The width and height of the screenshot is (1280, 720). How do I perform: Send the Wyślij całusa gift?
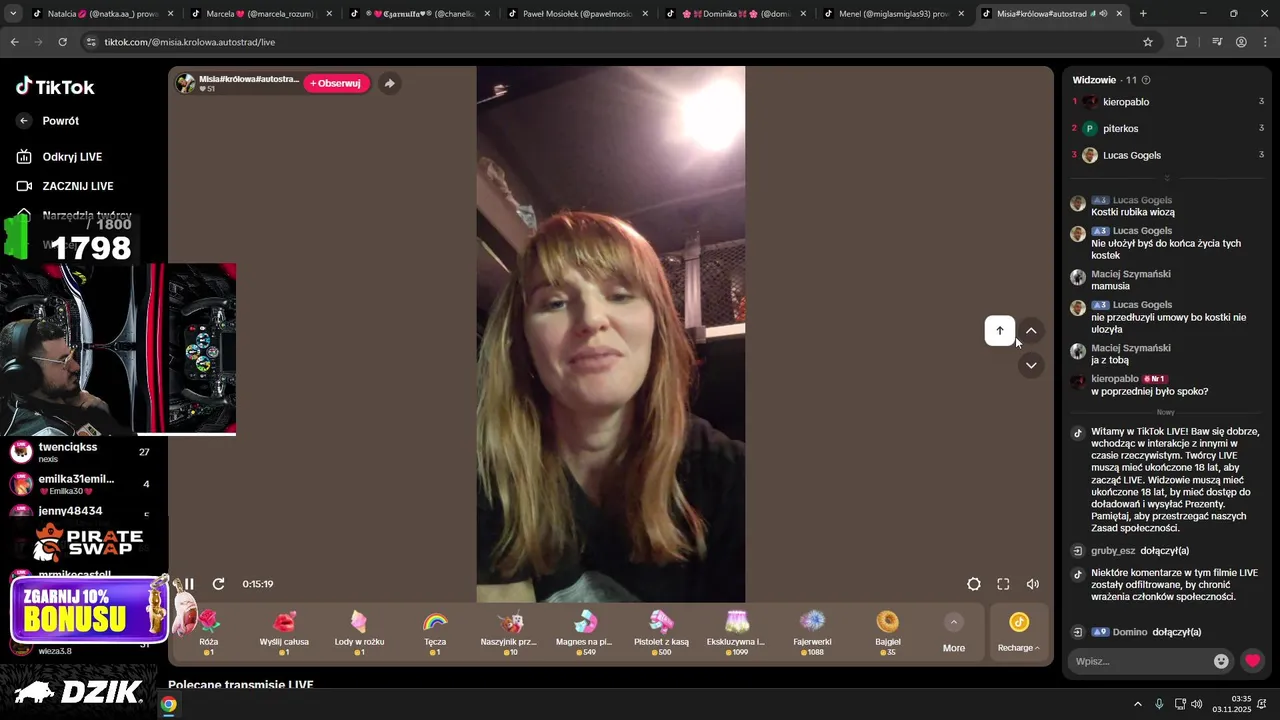point(284,632)
